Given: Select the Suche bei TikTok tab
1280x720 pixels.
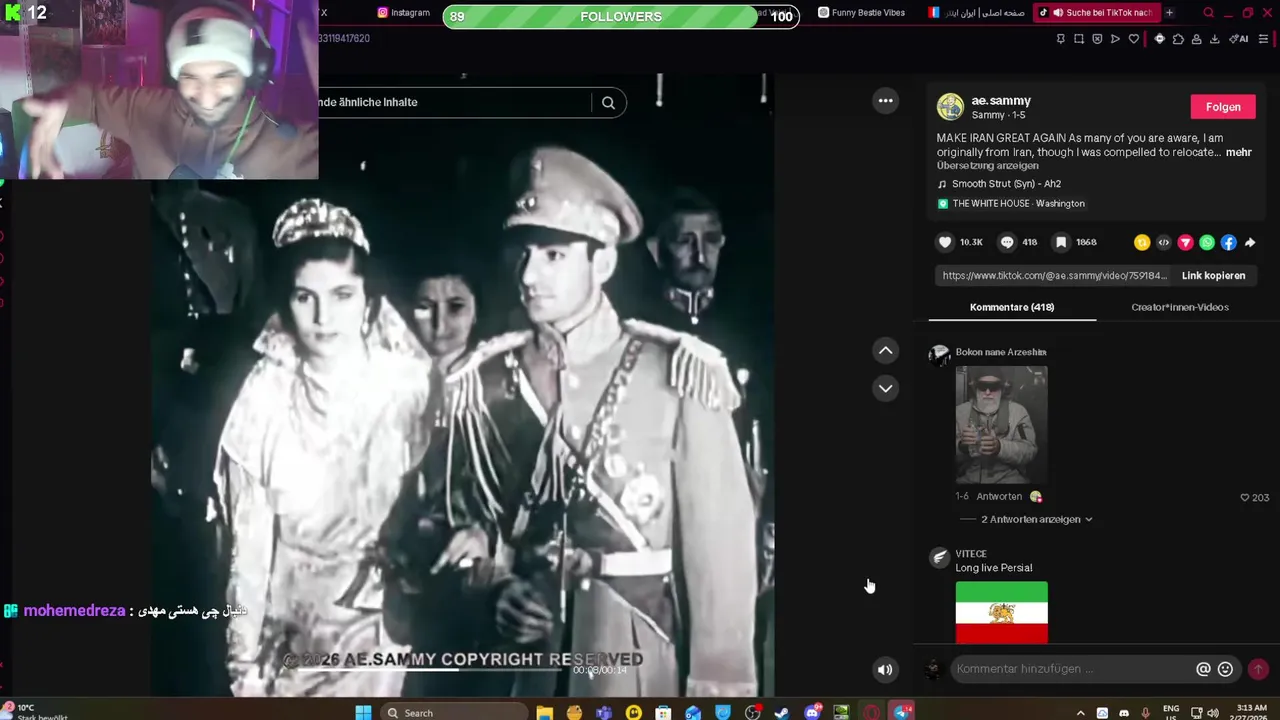Looking at the screenshot, I should 1097,13.
